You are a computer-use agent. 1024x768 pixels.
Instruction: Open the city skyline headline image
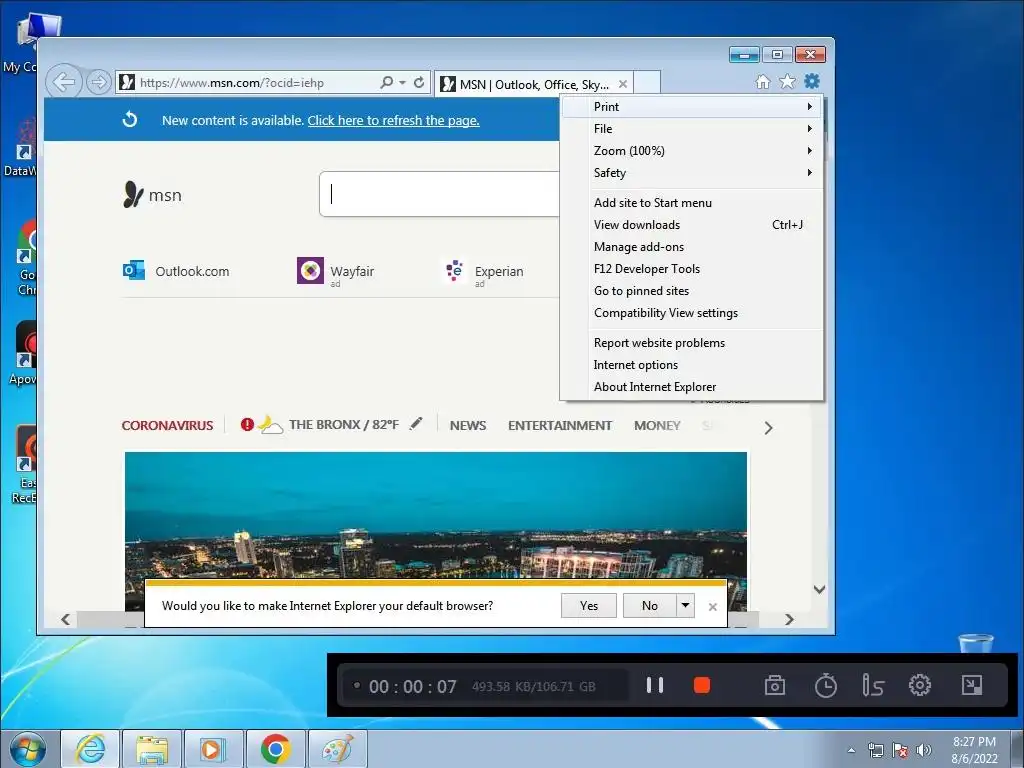point(436,515)
